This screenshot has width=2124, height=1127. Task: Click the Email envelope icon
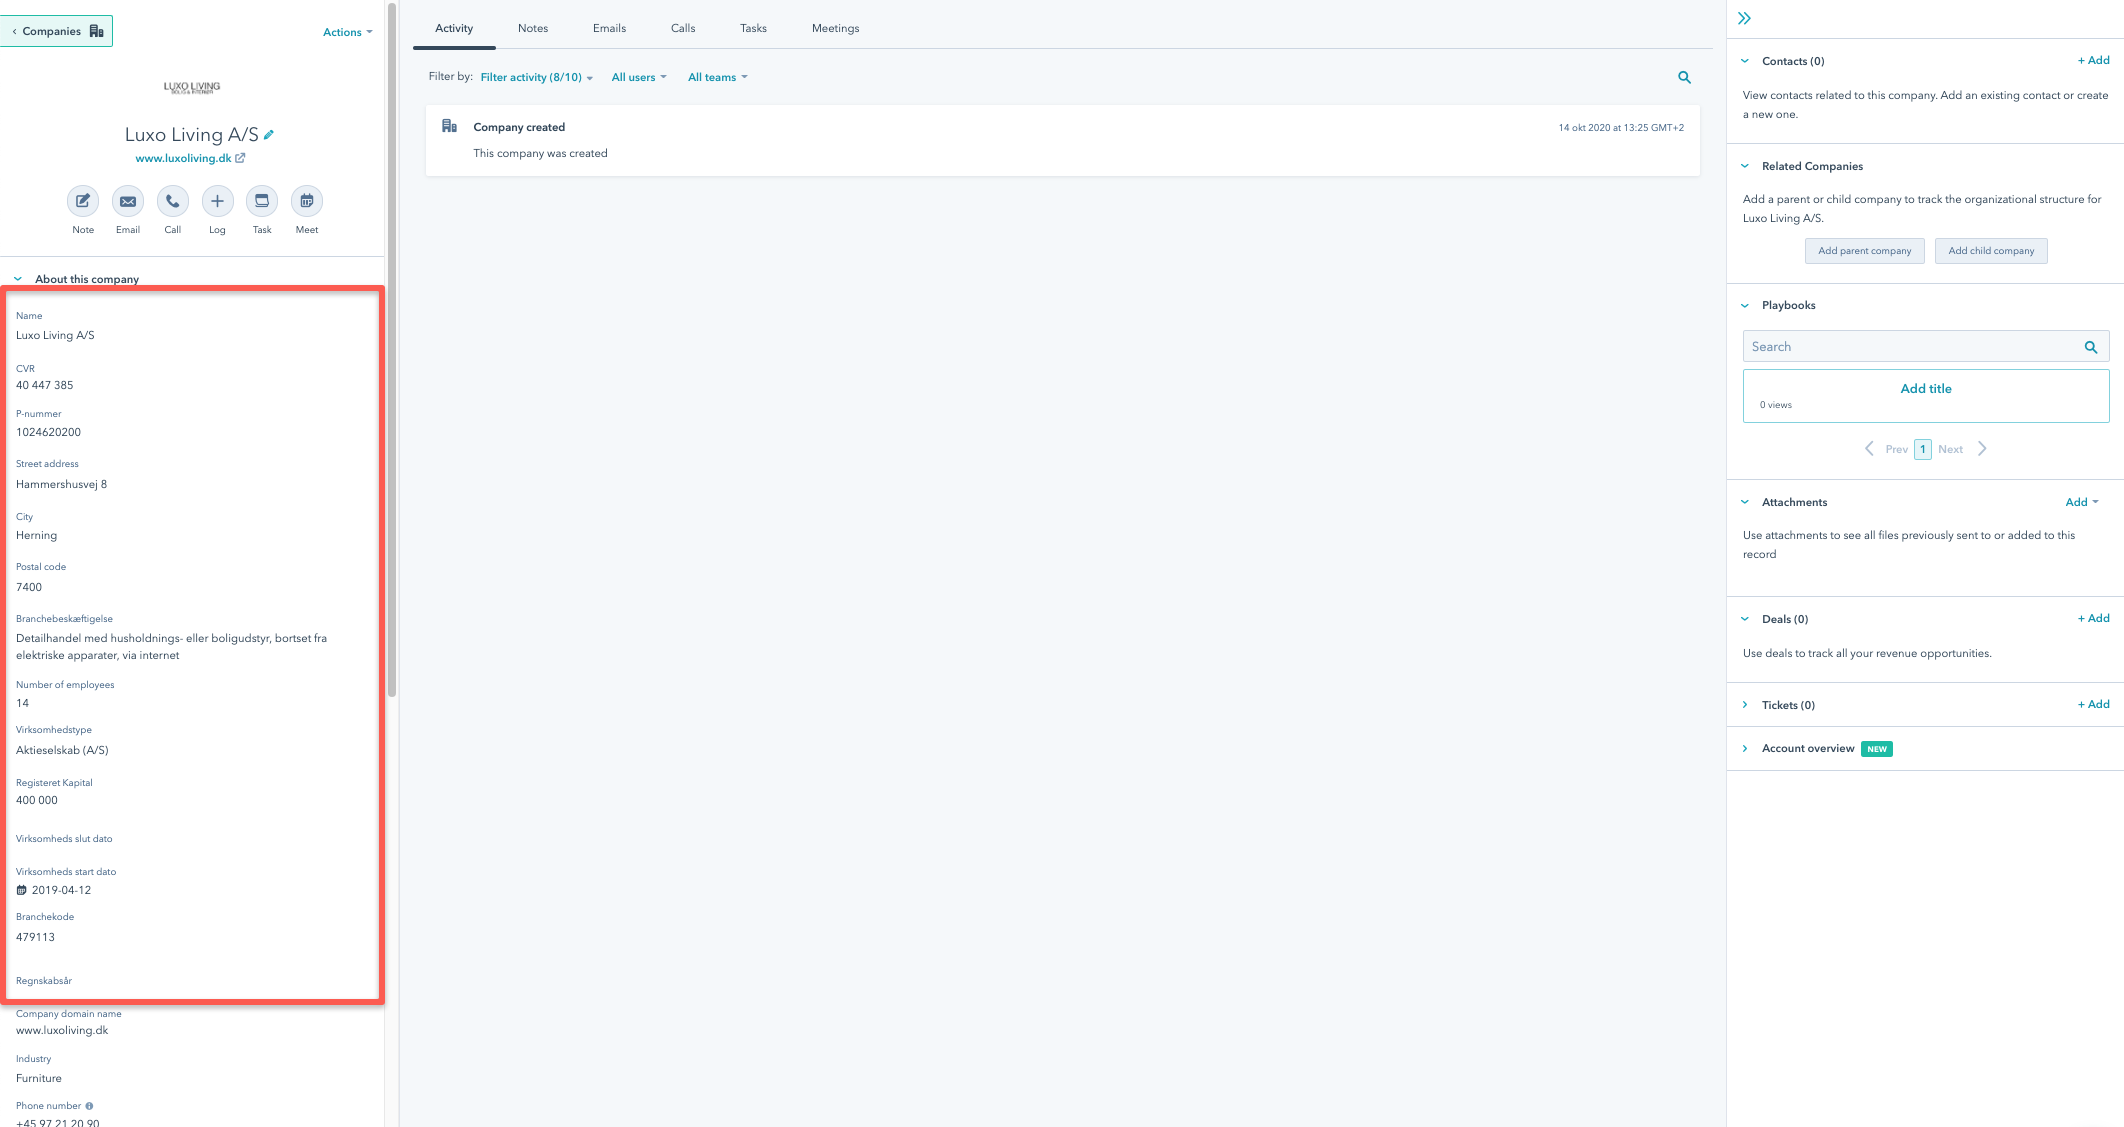point(128,201)
